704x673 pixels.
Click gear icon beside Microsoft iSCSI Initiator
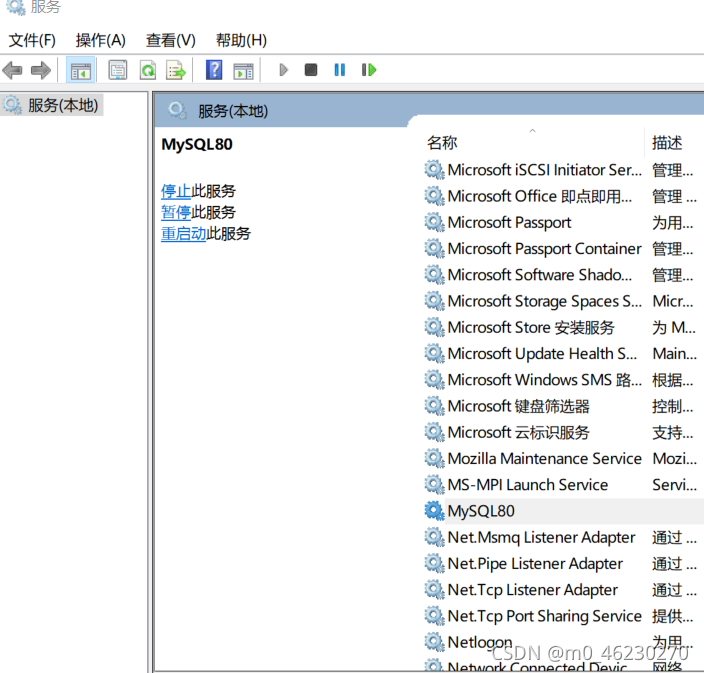tap(434, 170)
